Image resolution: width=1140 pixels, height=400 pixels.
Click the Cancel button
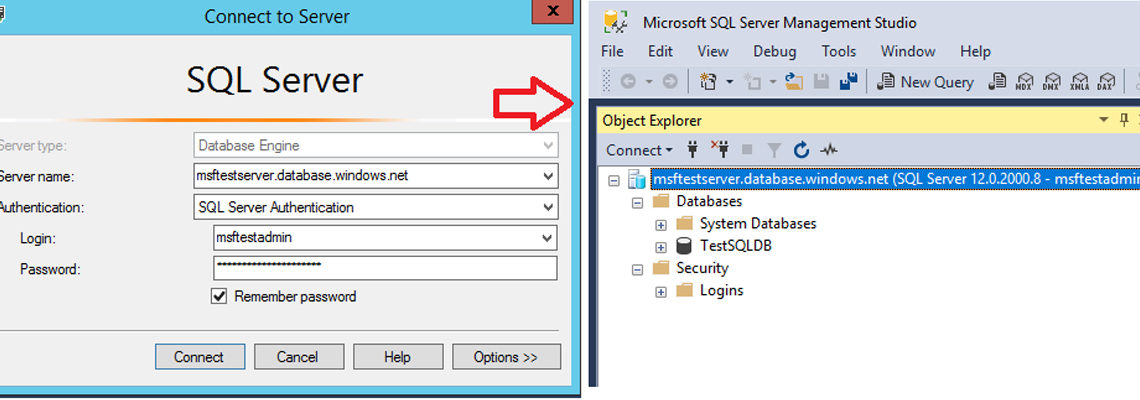coord(297,357)
